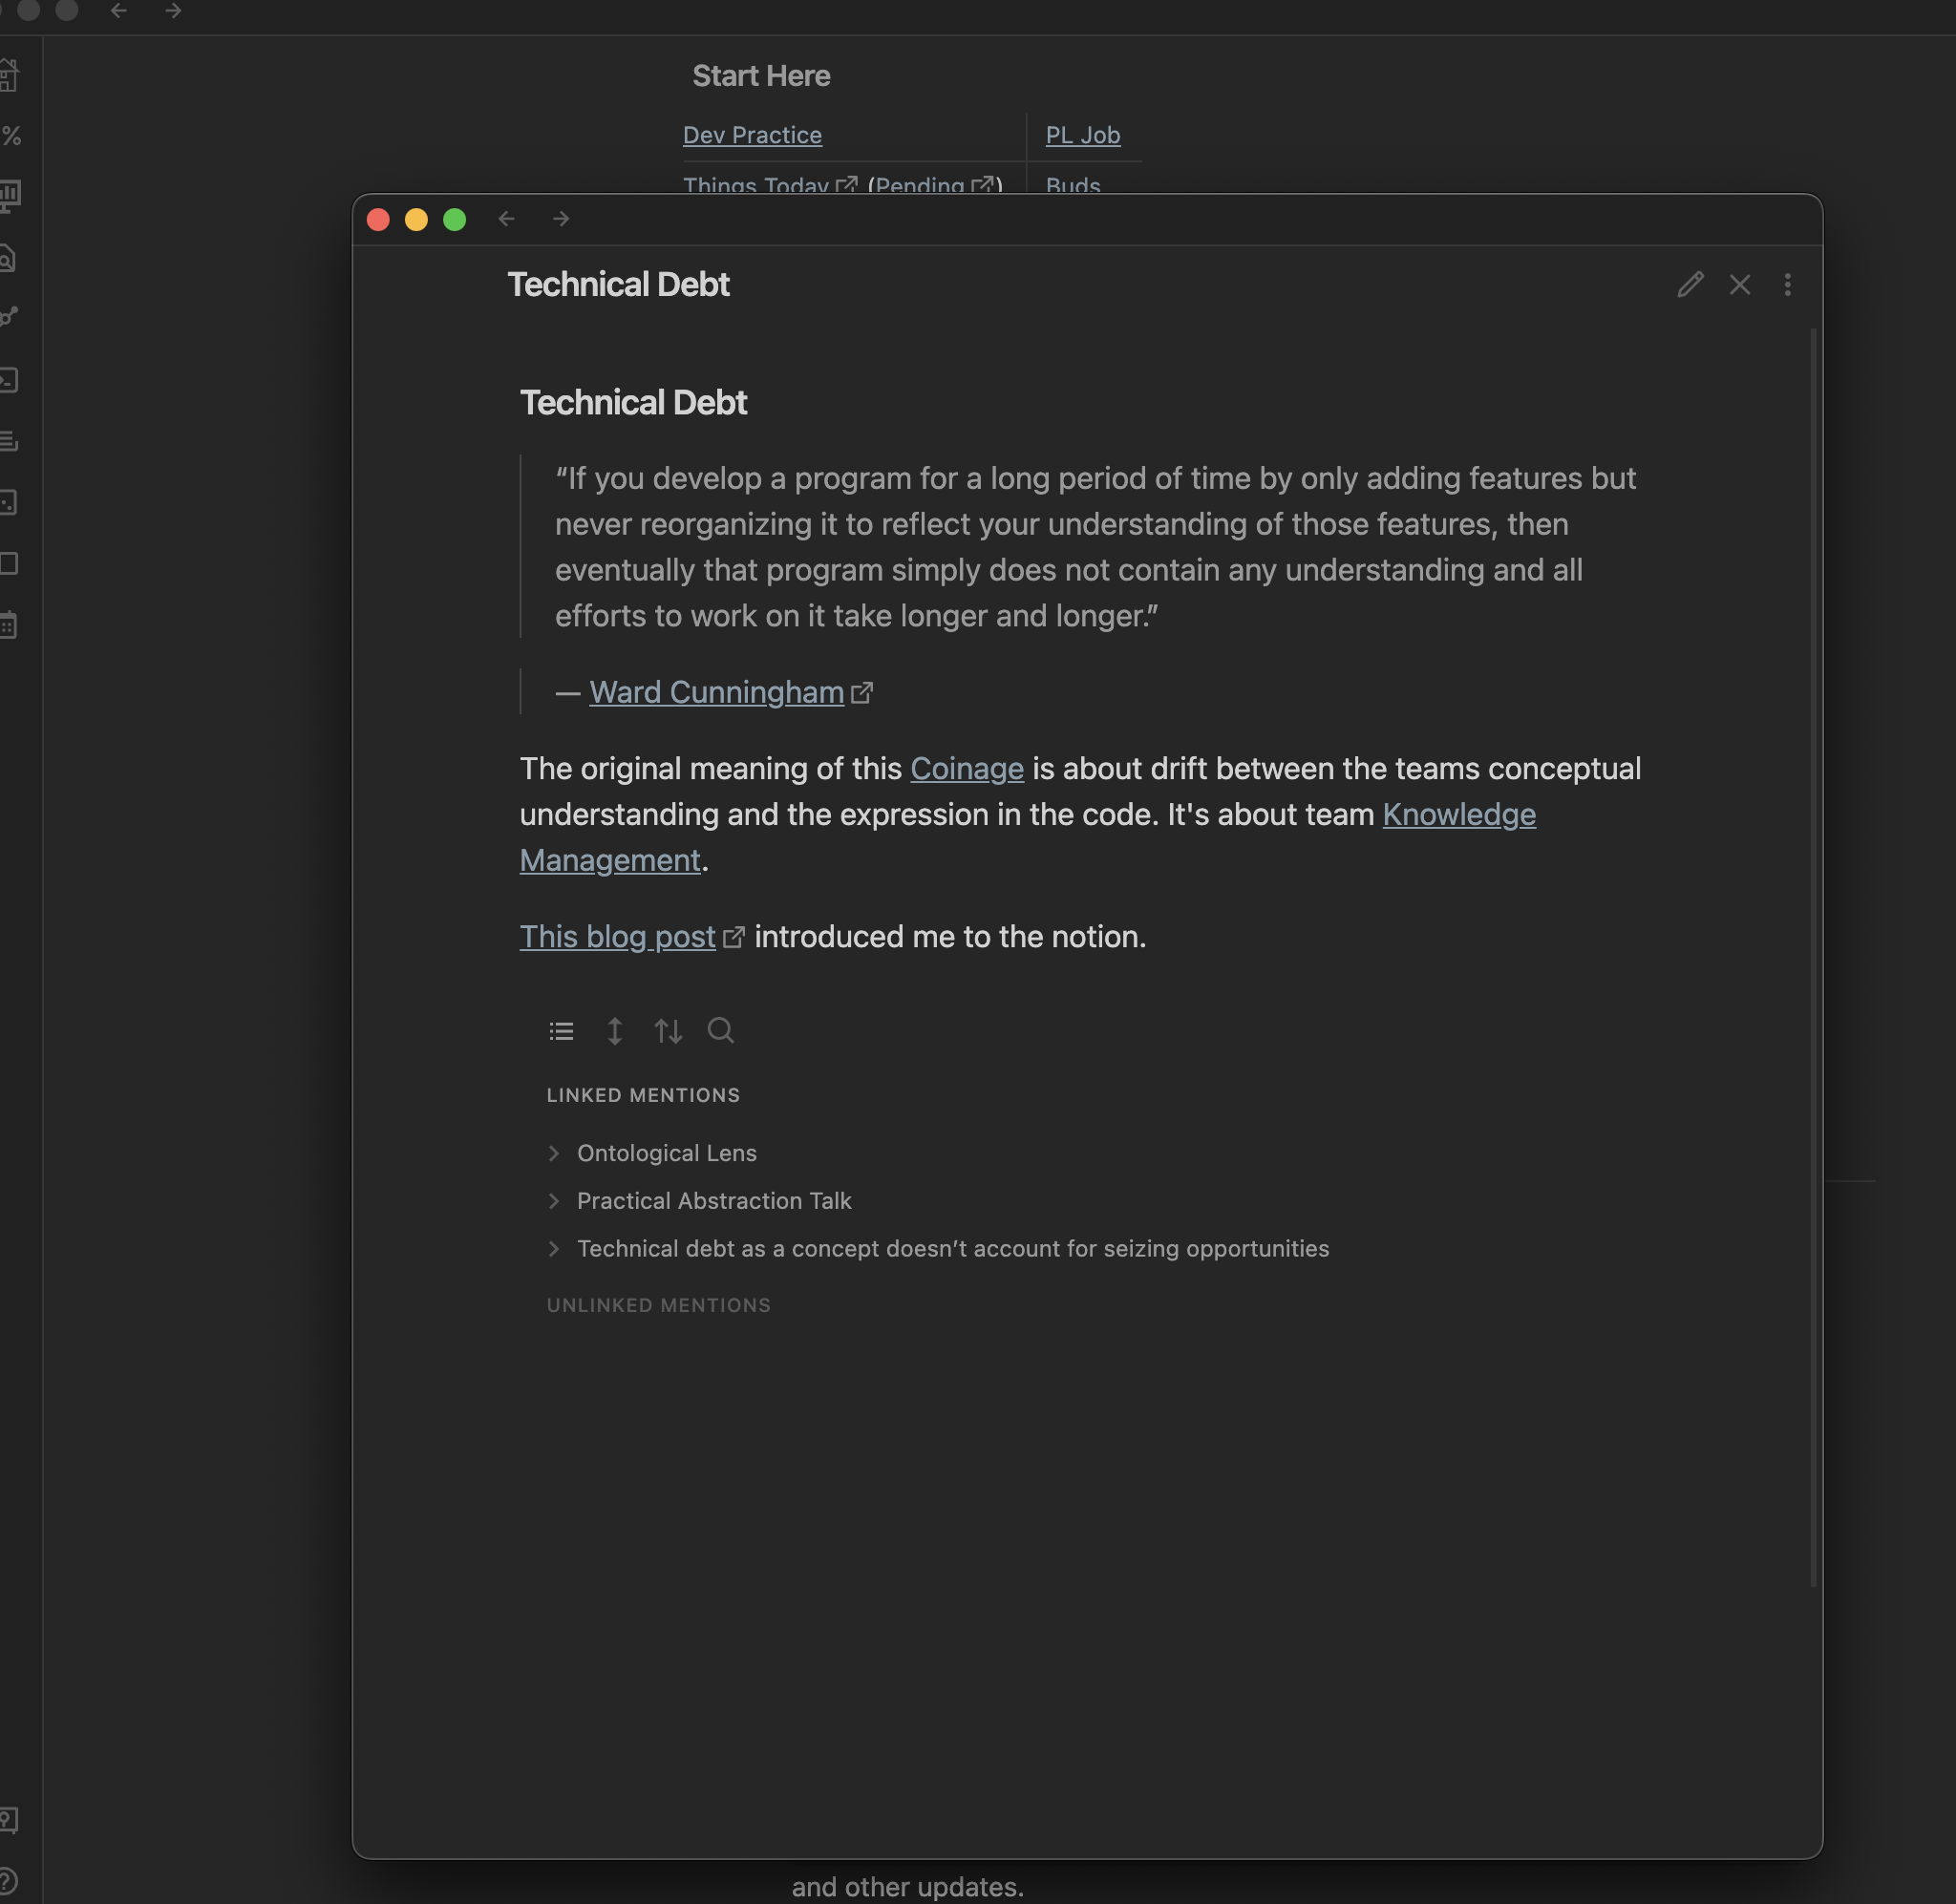Click the text lines icon in sidebar
This screenshot has width=1956, height=1904.
(x=9, y=441)
